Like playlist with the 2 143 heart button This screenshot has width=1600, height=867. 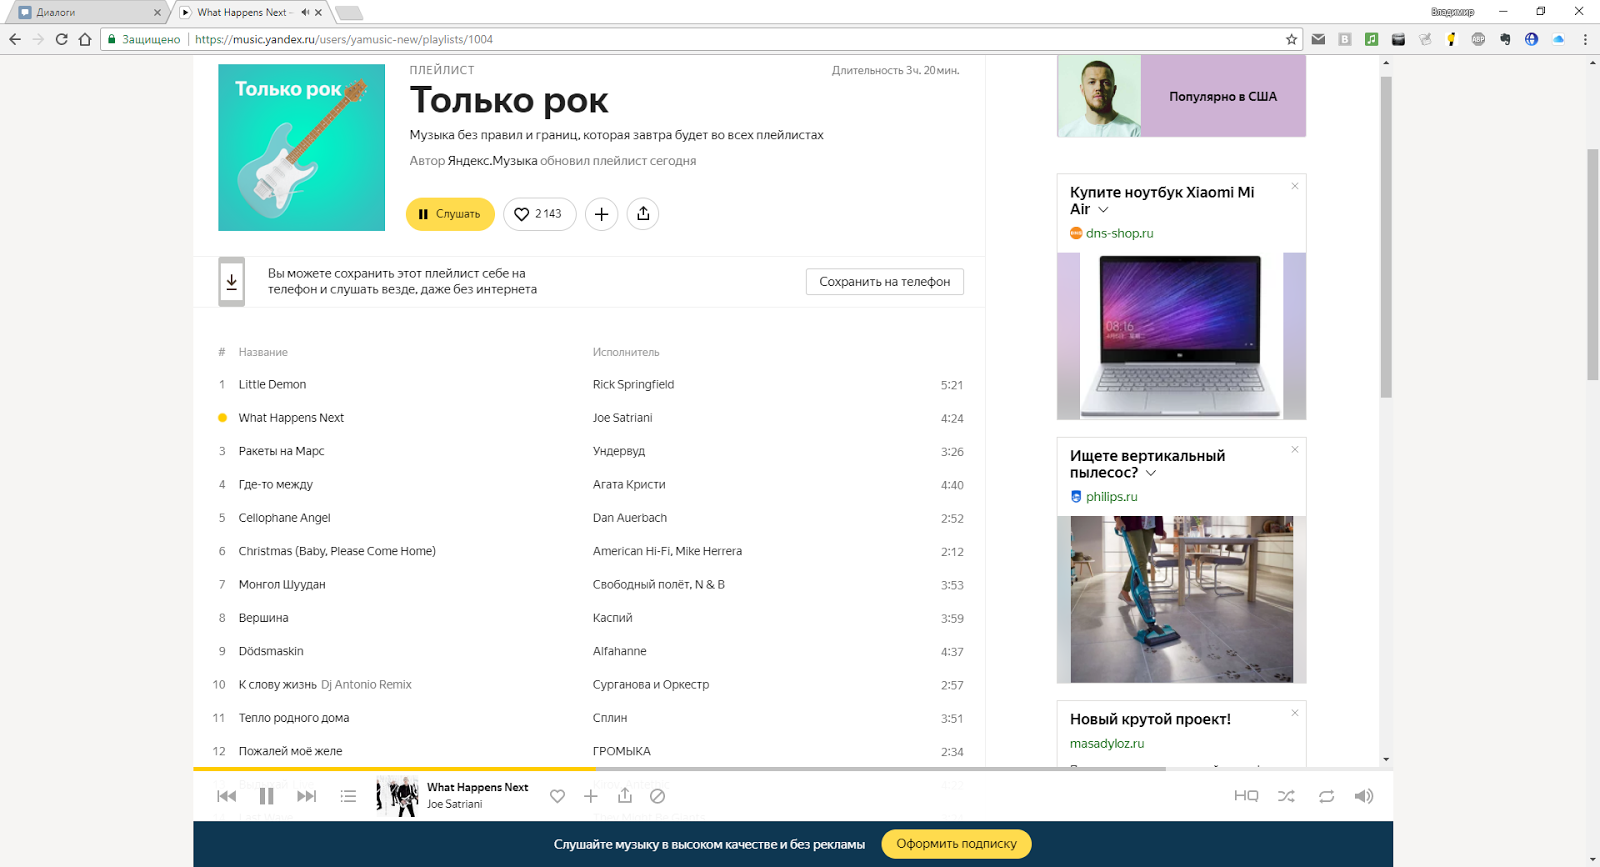pos(539,214)
